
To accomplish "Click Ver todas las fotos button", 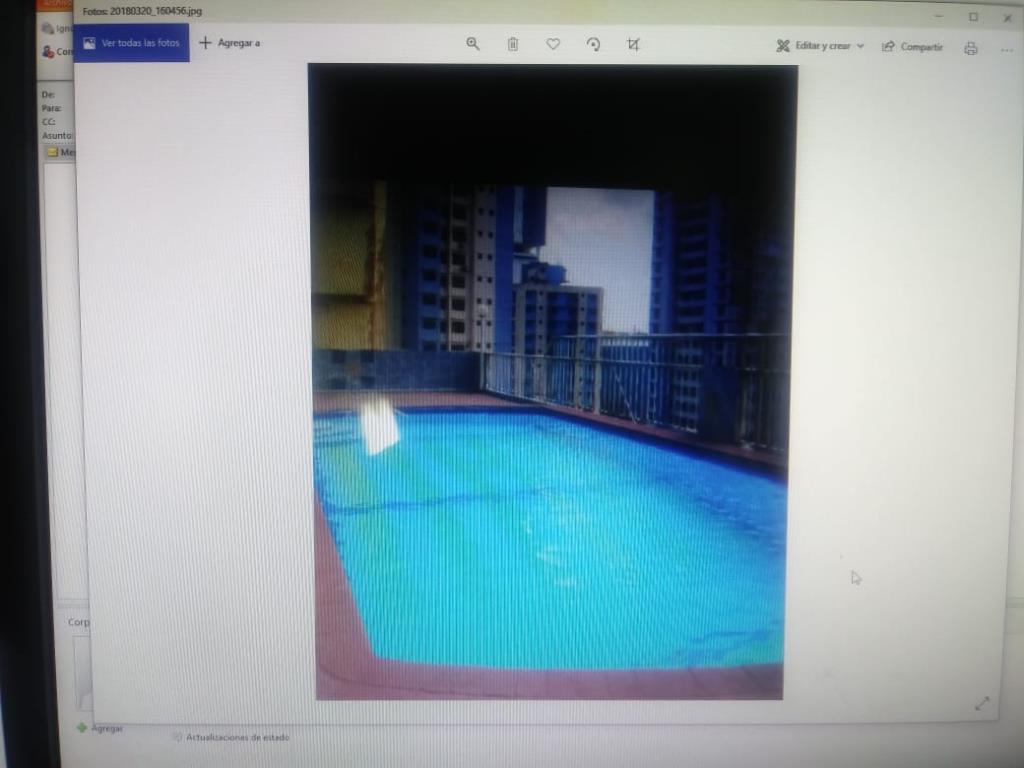I will pos(132,44).
